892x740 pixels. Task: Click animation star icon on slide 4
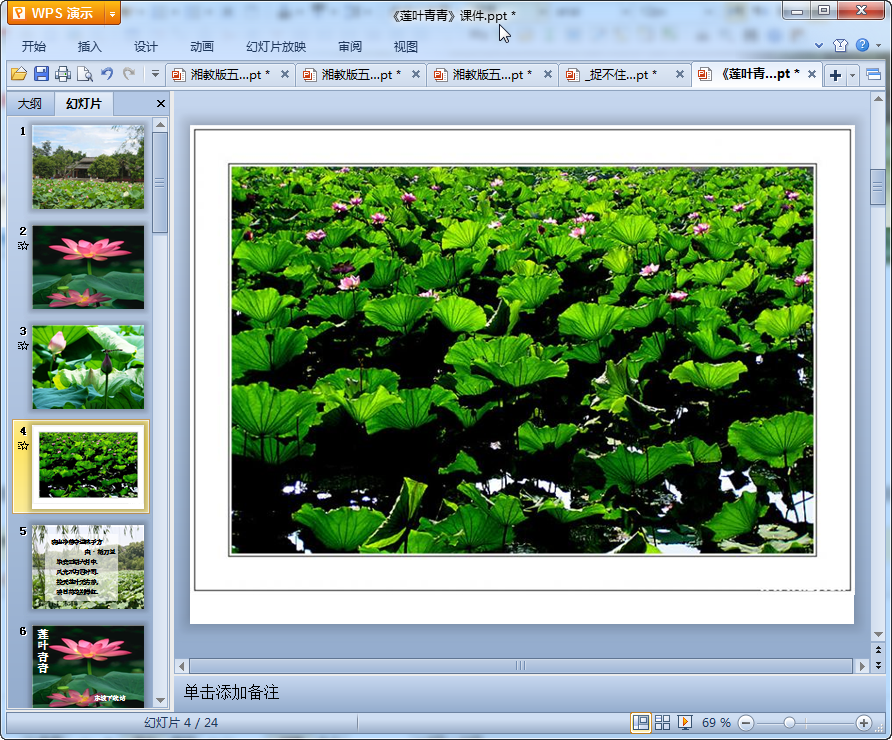tap(23, 445)
